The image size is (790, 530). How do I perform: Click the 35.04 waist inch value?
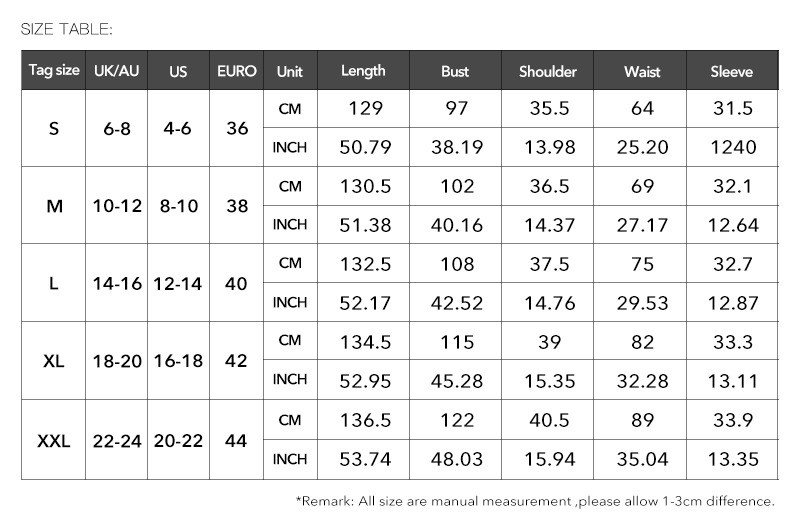pos(642,458)
